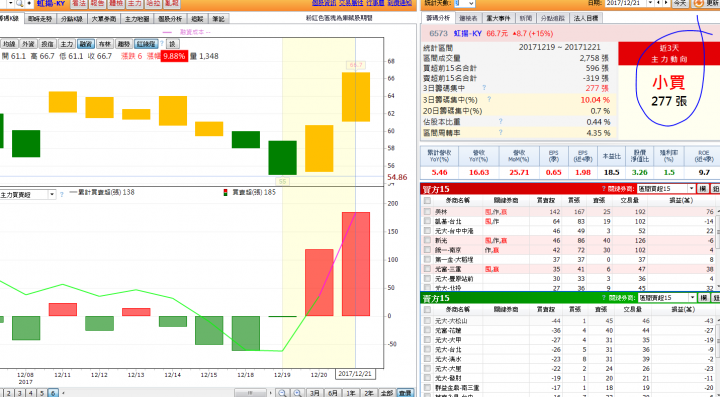Click the zoom-in magnifier below the chart

point(298,393)
